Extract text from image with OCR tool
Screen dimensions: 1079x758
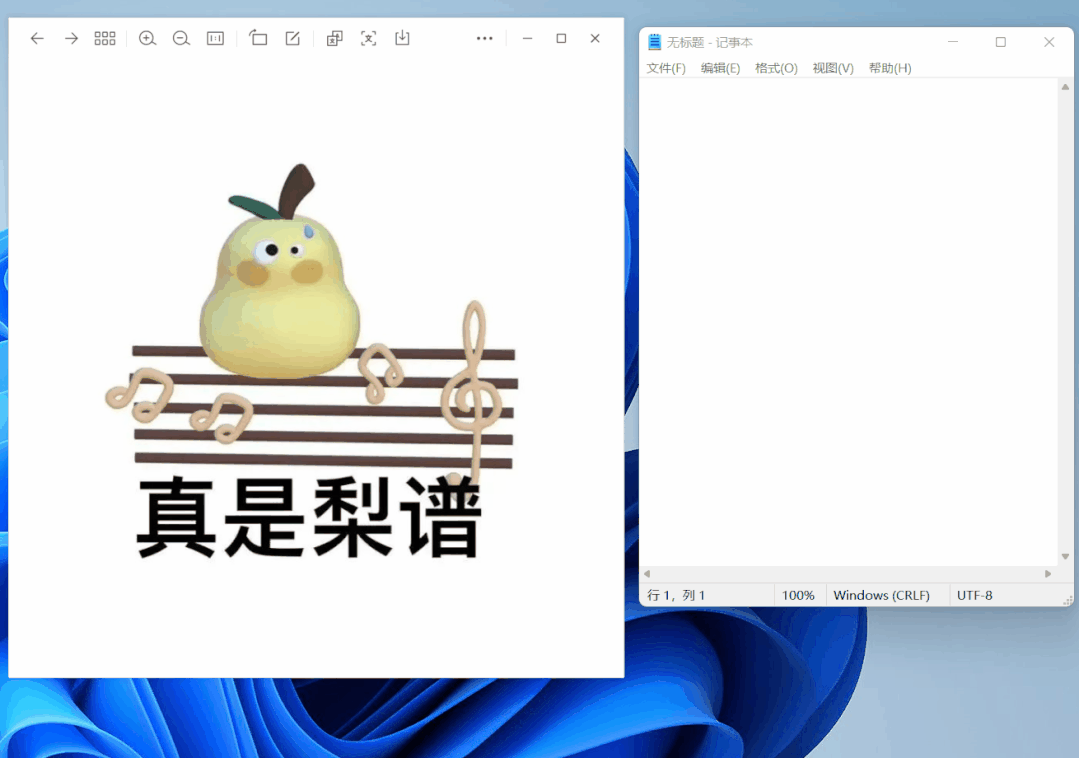[368, 38]
